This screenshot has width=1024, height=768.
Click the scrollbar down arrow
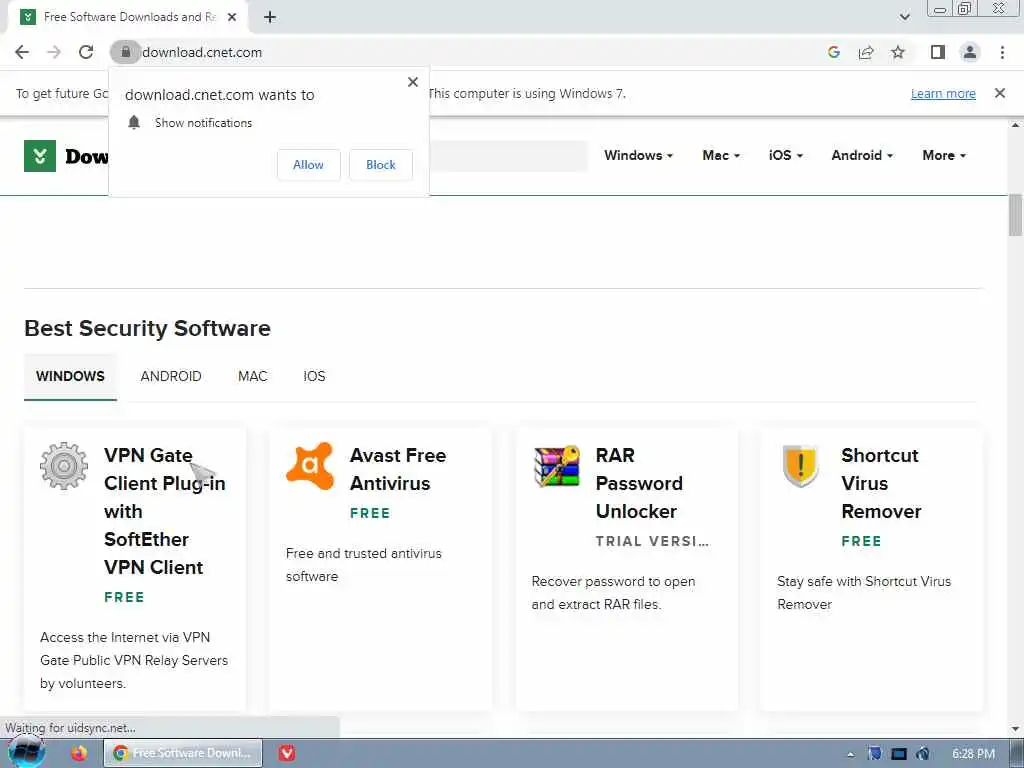(1016, 728)
